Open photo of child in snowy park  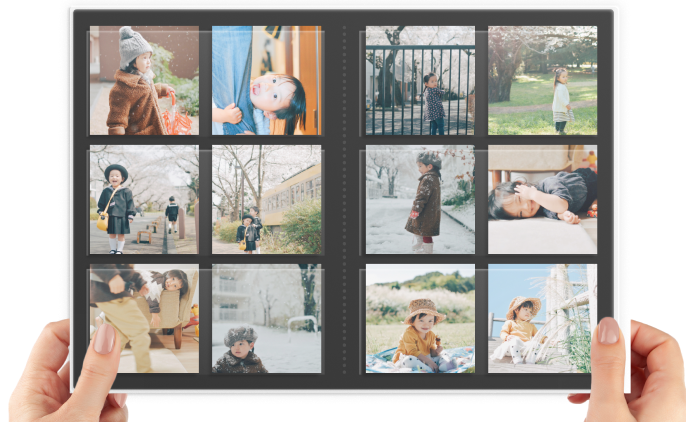[x=266, y=318]
